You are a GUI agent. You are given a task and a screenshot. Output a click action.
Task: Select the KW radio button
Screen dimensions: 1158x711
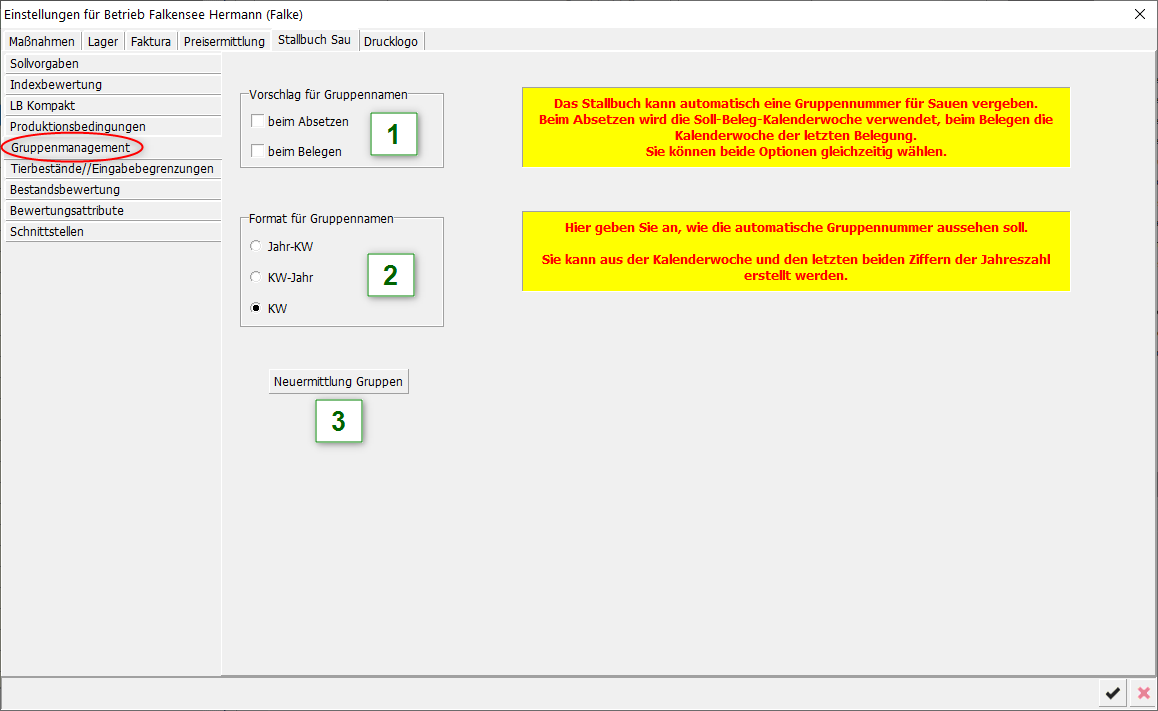256,309
